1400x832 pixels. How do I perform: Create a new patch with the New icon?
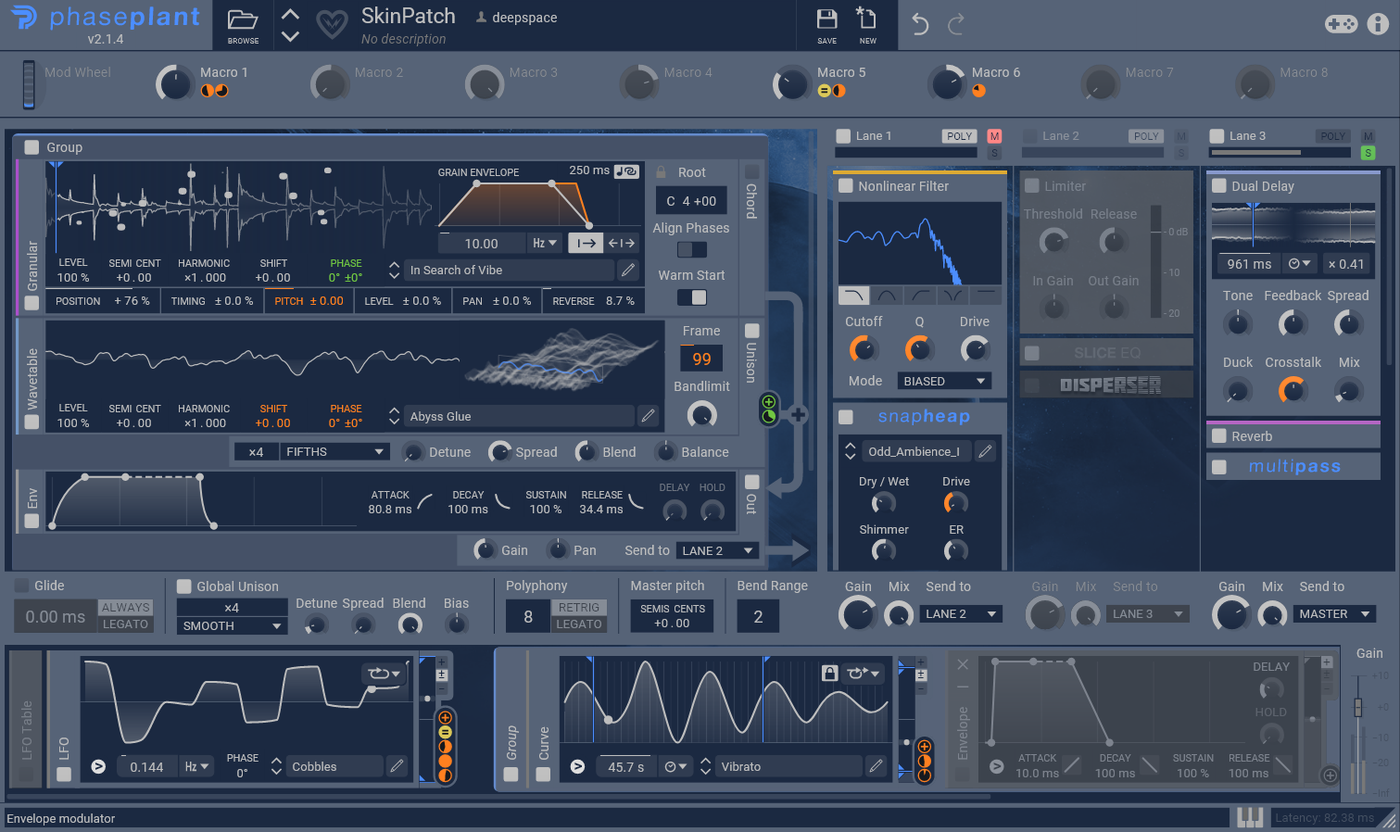coord(867,19)
